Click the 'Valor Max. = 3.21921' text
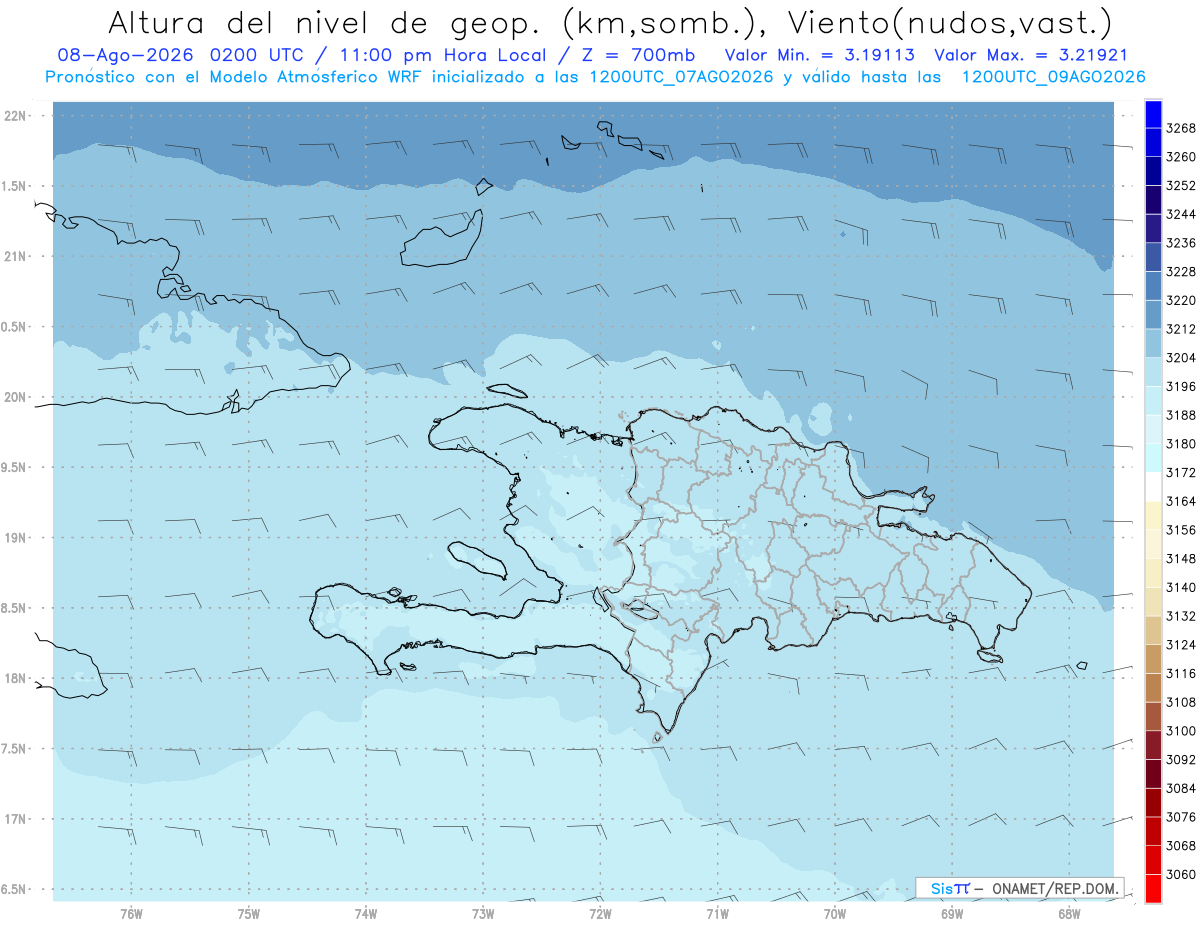Viewport: 1200px width, 927px height. pos(1031,55)
